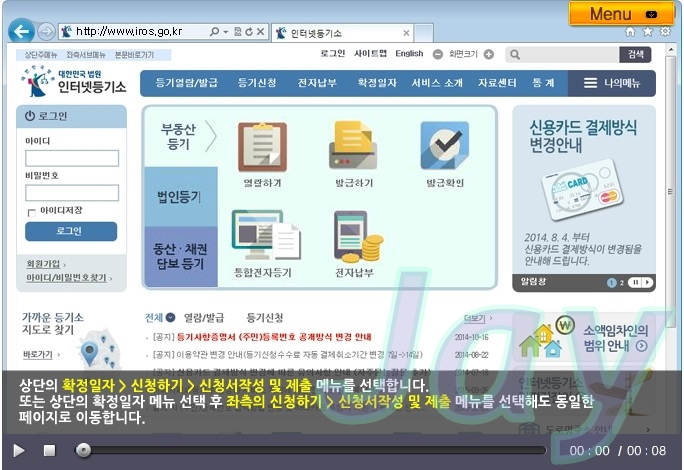Image resolution: width=684 pixels, height=470 pixels.
Task: Open the 통계 menu
Action: (543, 83)
